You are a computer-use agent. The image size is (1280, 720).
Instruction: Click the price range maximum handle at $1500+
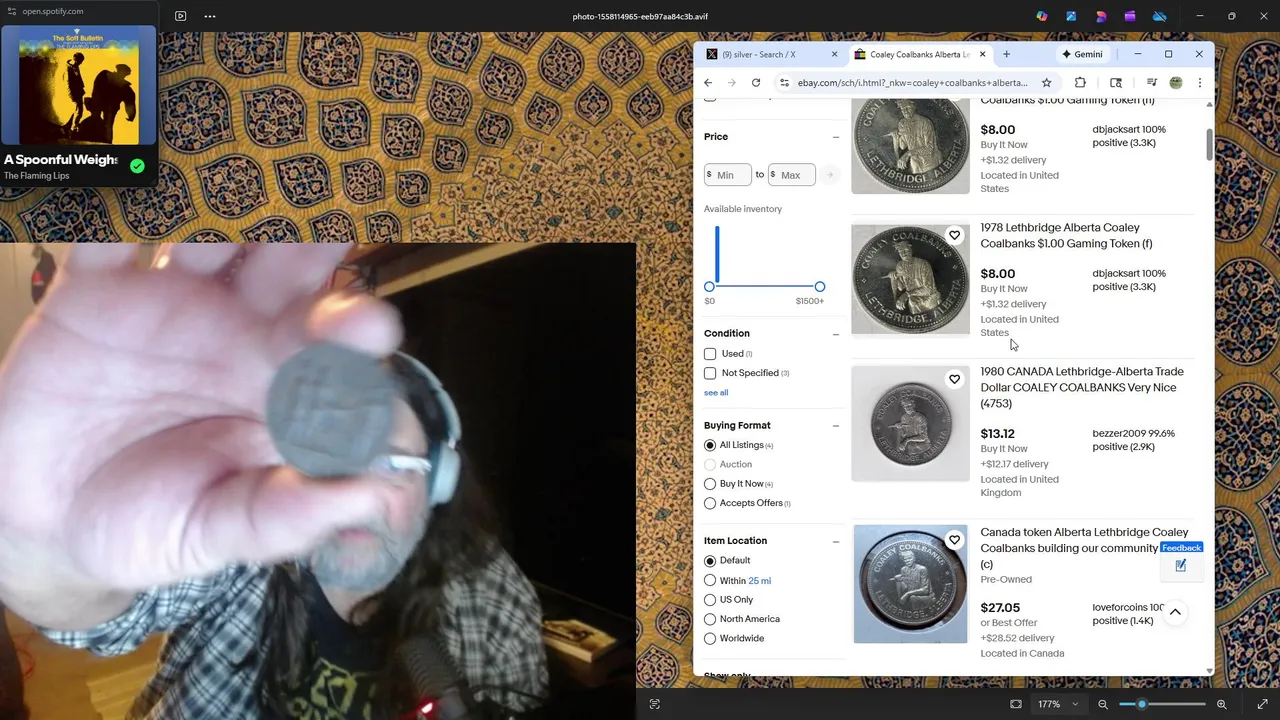pyautogui.click(x=820, y=287)
